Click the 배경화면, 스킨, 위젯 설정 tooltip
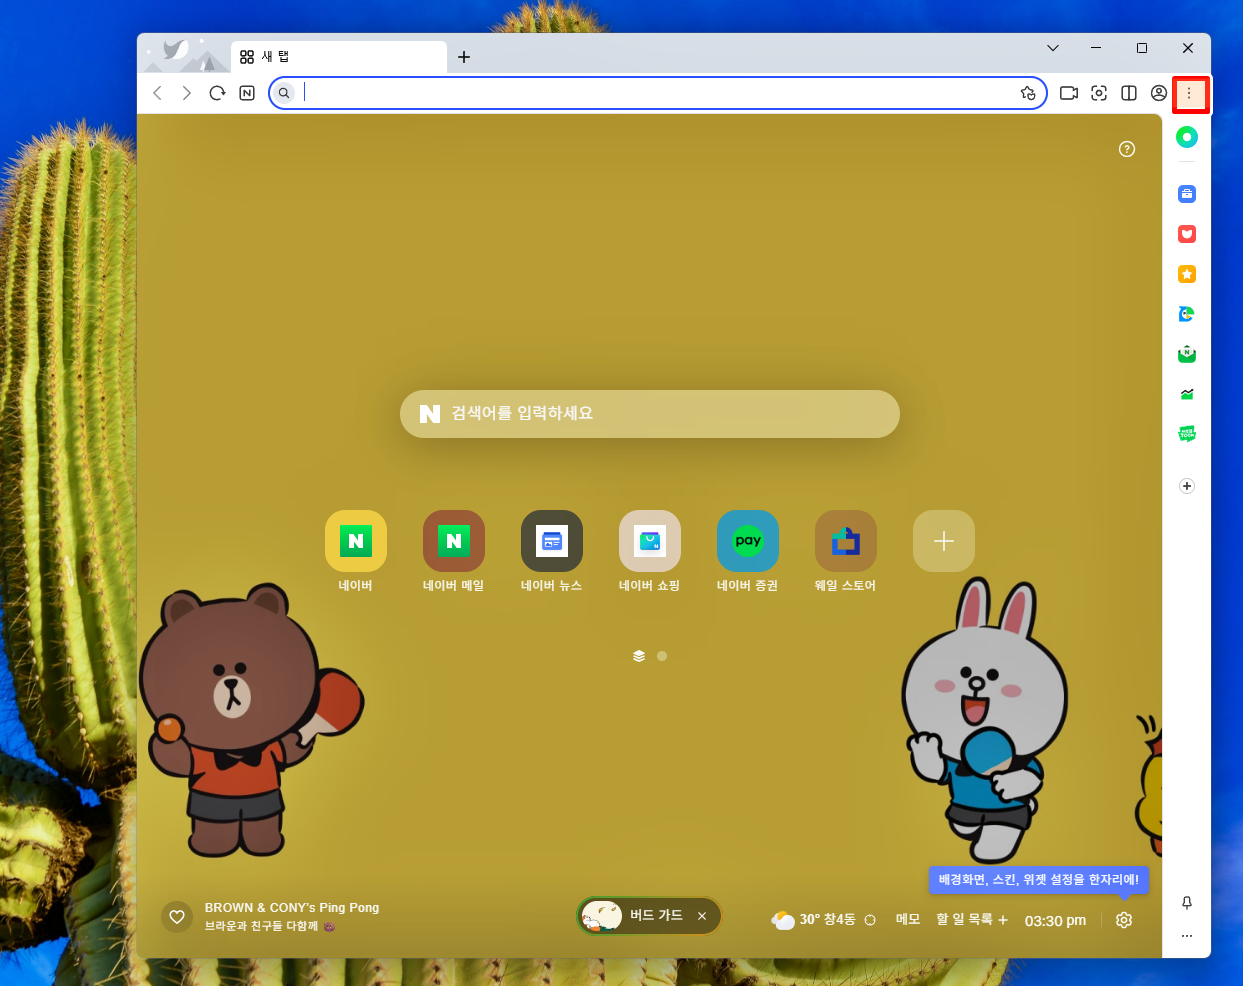The image size is (1243, 986). click(x=1039, y=880)
